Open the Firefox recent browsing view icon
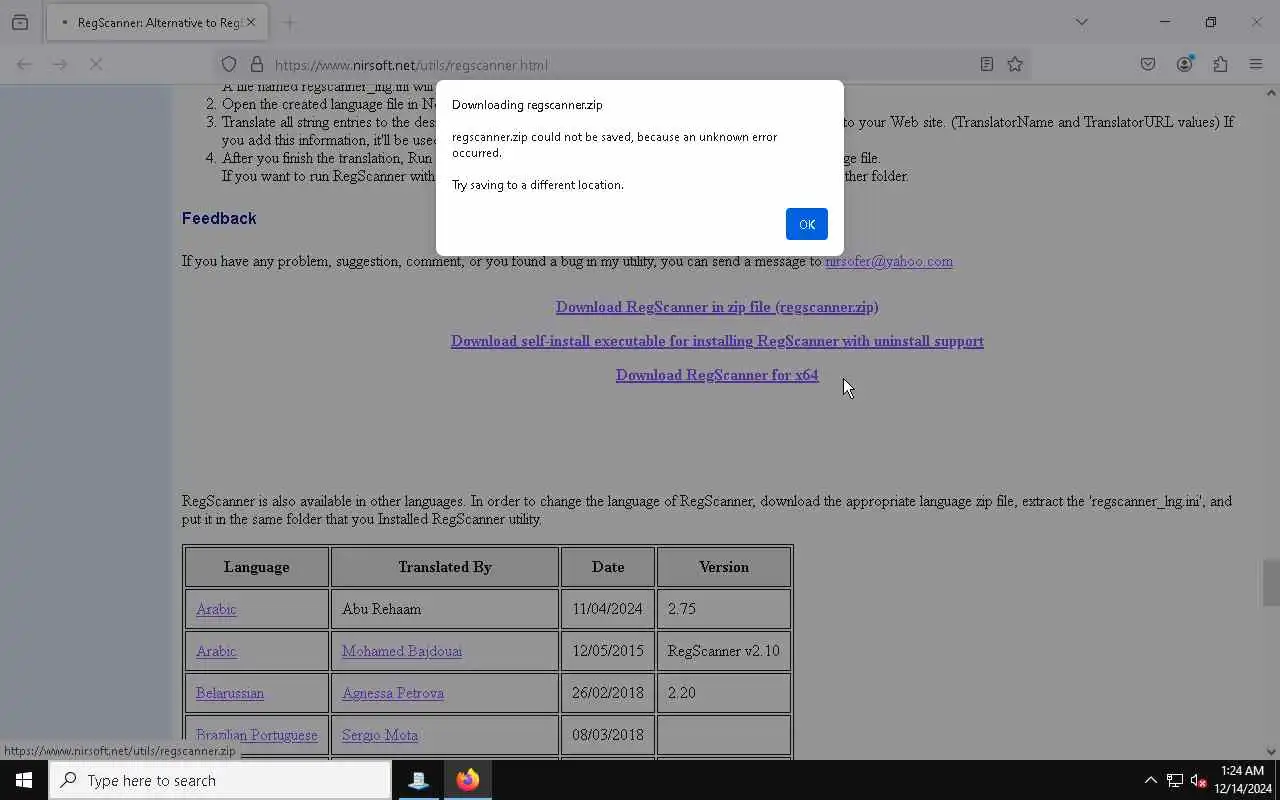This screenshot has width=1280, height=800. pos(20,22)
